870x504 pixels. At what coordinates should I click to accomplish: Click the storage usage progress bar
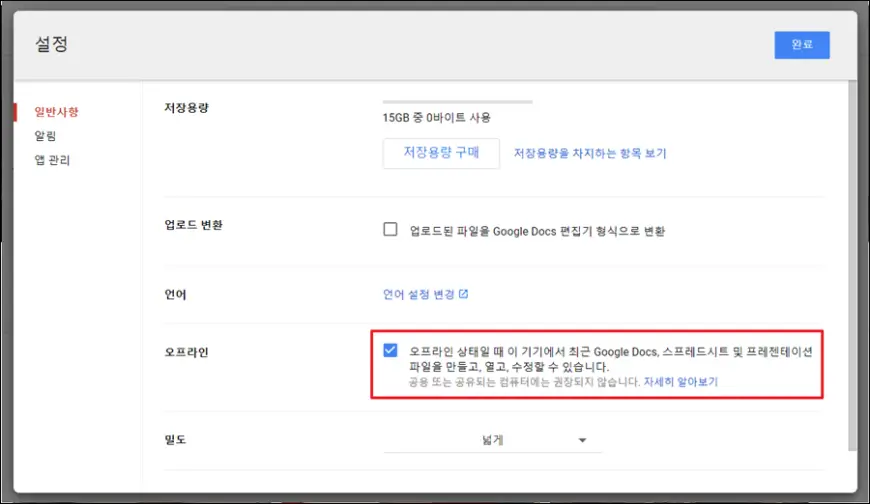coord(458,102)
